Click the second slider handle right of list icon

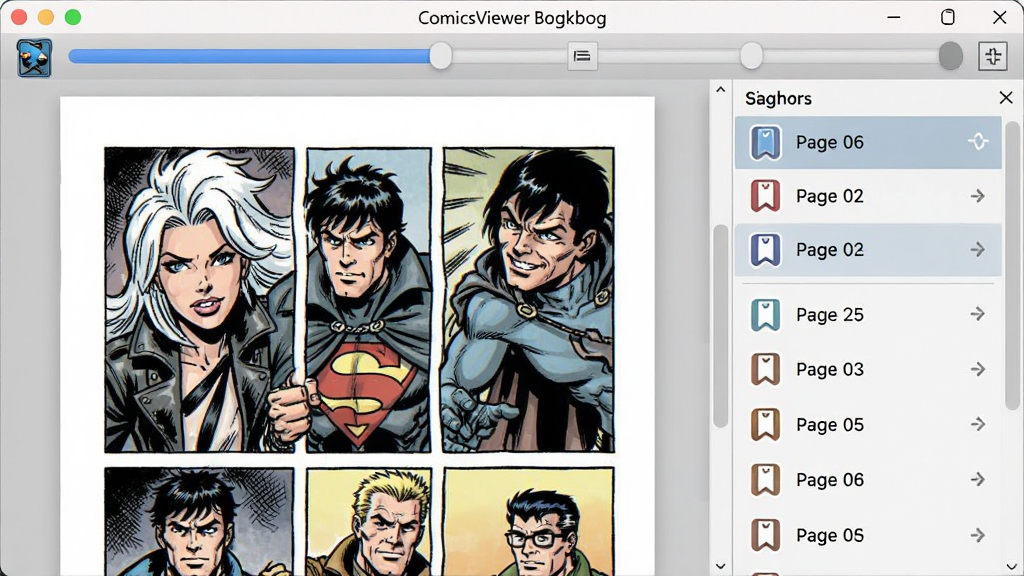(752, 56)
